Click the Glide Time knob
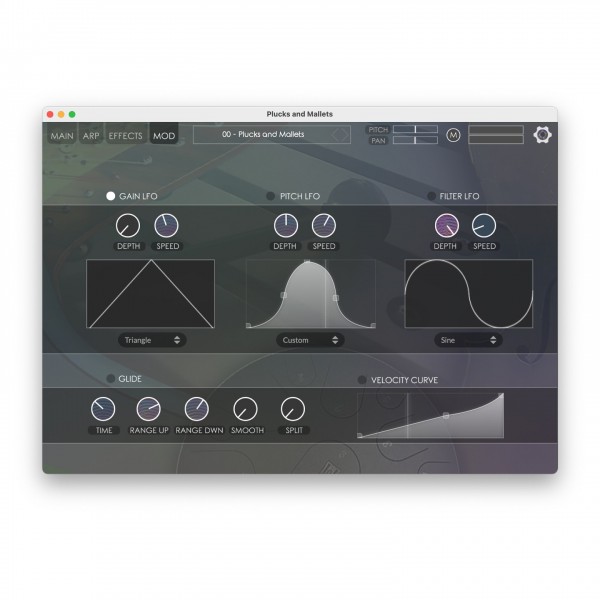 click(x=103, y=409)
